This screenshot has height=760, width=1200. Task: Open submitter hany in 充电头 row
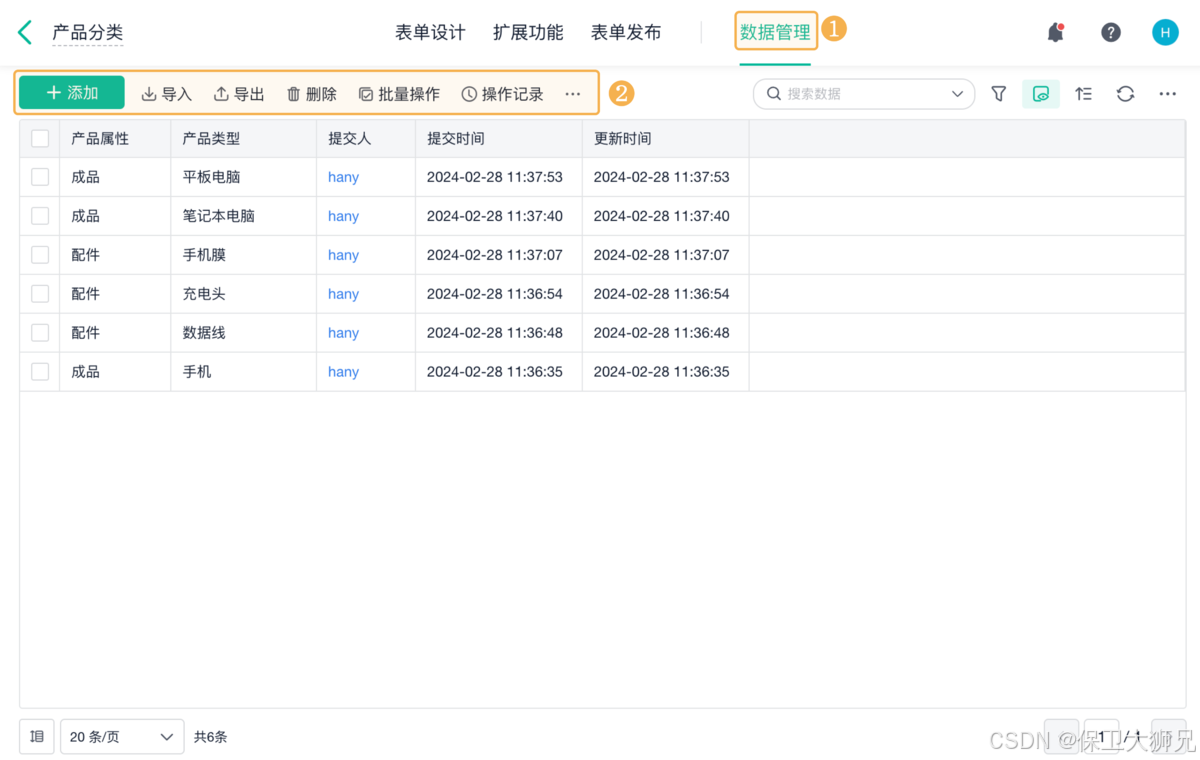343,294
